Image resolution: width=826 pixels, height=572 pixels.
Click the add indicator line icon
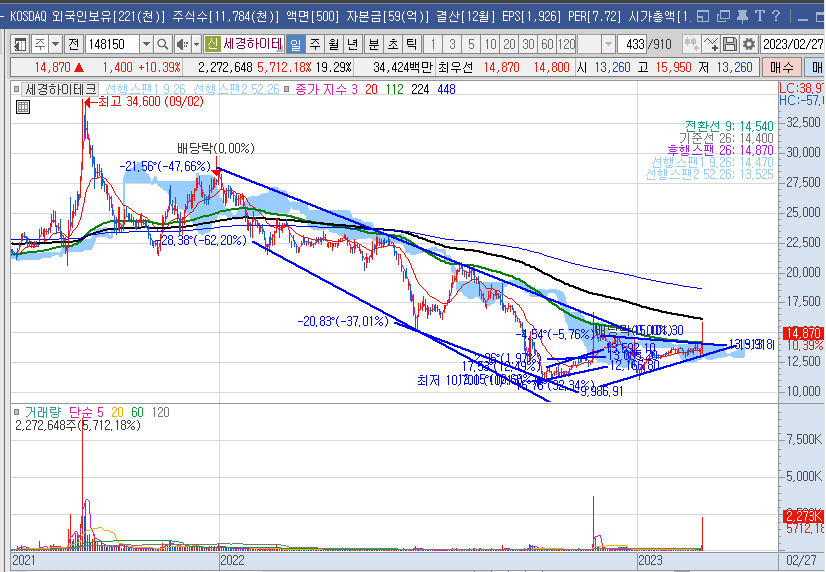tap(711, 44)
